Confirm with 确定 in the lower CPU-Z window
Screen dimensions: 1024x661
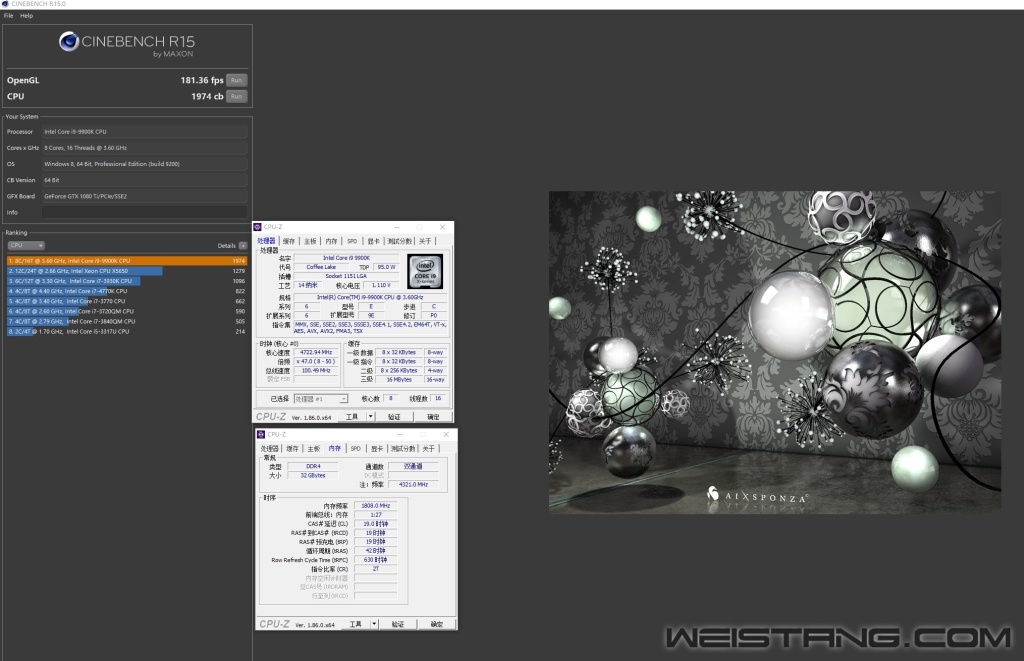[437, 624]
